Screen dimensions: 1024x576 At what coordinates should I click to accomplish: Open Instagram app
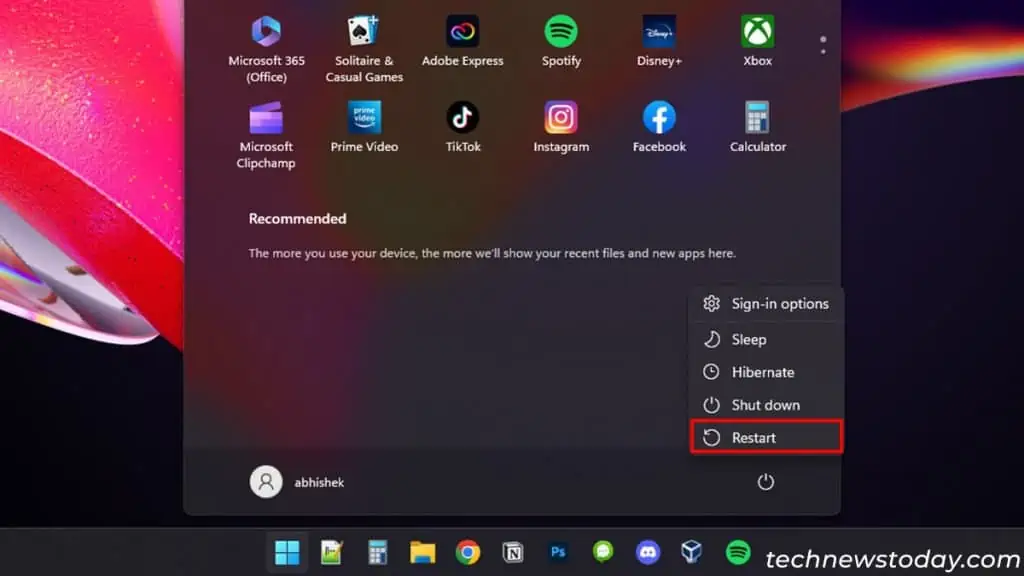(x=561, y=127)
